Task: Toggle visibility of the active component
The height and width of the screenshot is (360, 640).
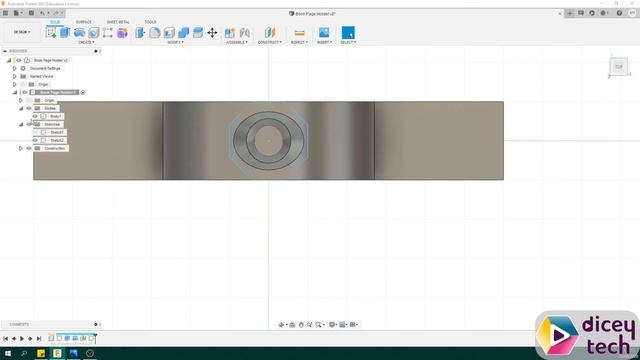Action: coord(25,92)
